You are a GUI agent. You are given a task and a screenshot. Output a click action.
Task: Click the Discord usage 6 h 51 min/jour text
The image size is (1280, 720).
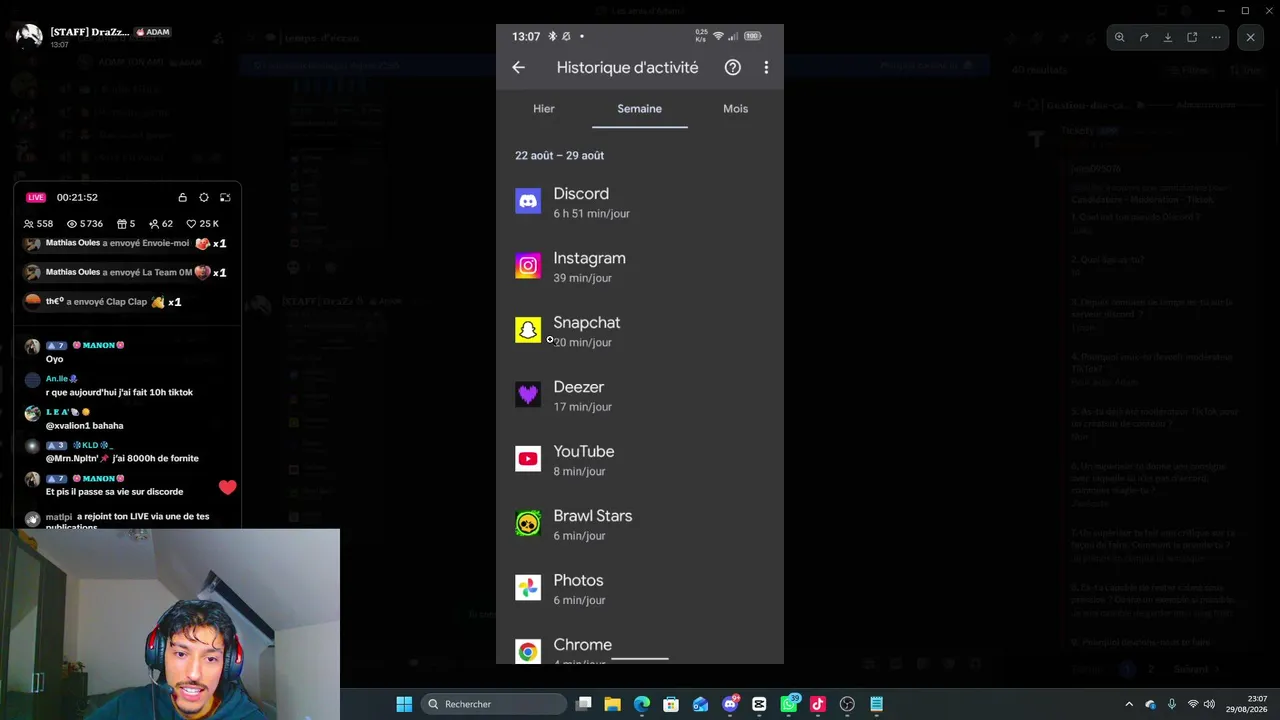591,214
